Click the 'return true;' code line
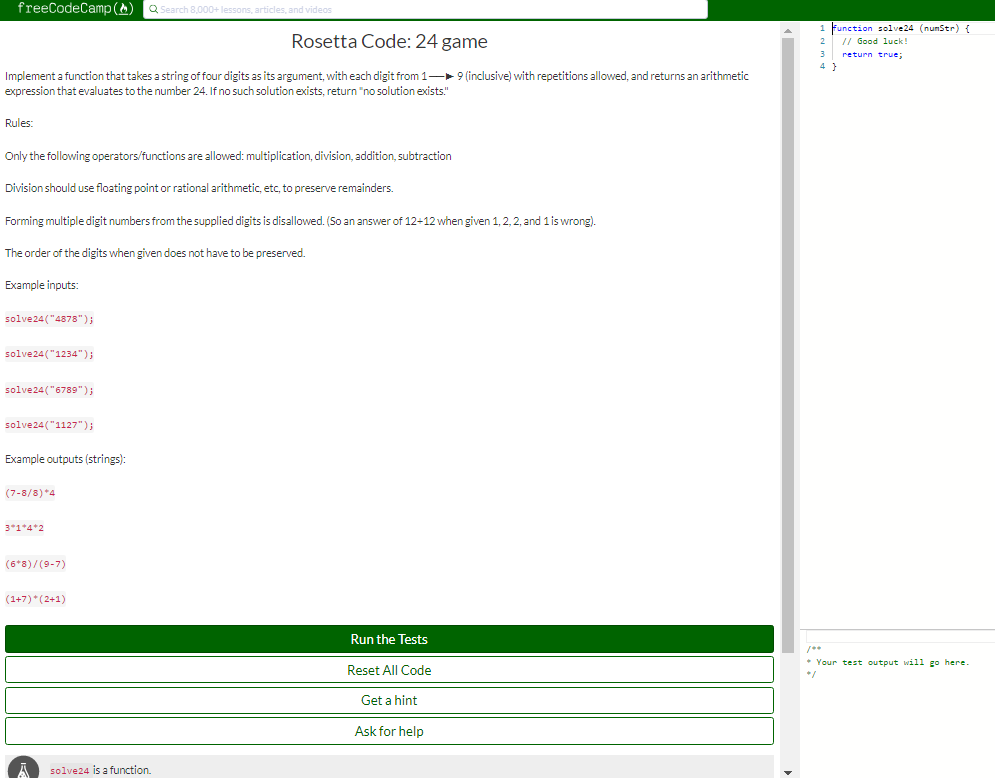Image resolution: width=995 pixels, height=778 pixels. tap(872, 55)
